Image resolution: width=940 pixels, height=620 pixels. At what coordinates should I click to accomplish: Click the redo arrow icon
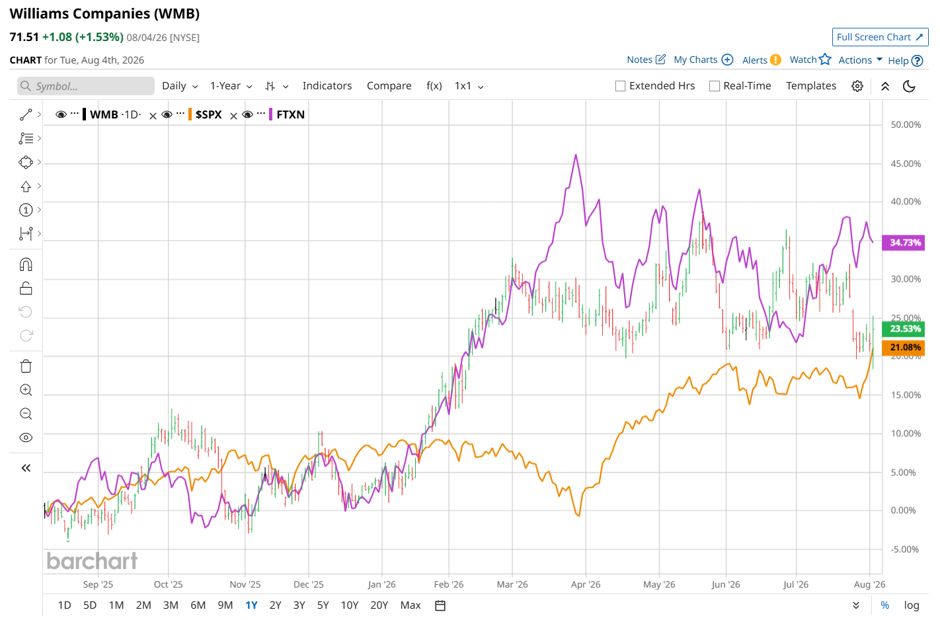tap(25, 336)
